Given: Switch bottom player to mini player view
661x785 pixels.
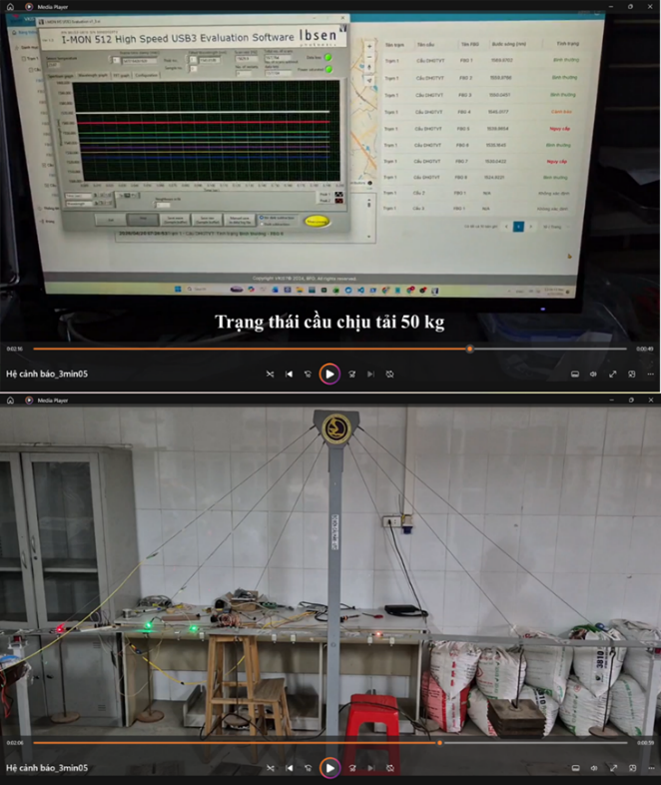Looking at the screenshot, I should (x=632, y=767).
